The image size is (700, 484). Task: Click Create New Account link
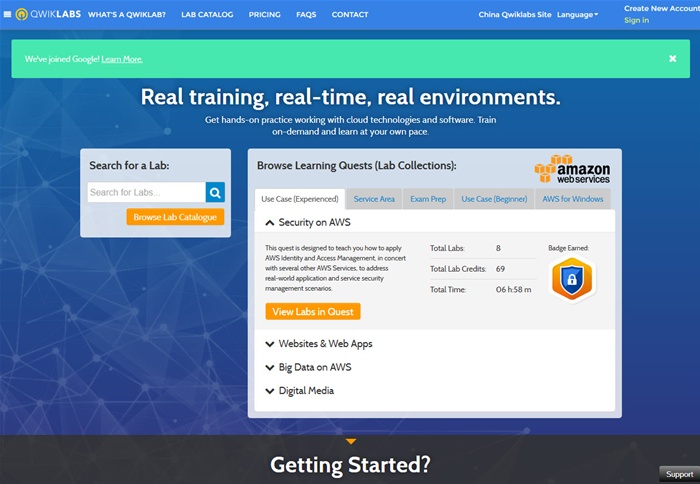point(662,8)
